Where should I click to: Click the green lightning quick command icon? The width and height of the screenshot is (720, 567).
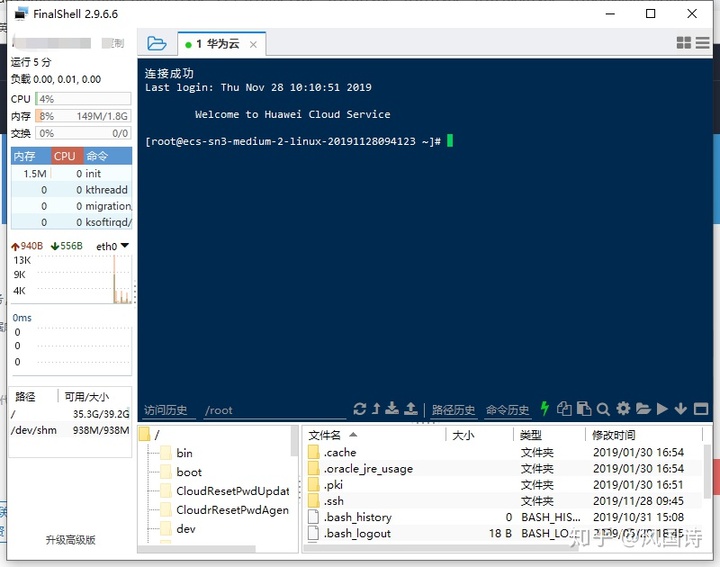545,408
